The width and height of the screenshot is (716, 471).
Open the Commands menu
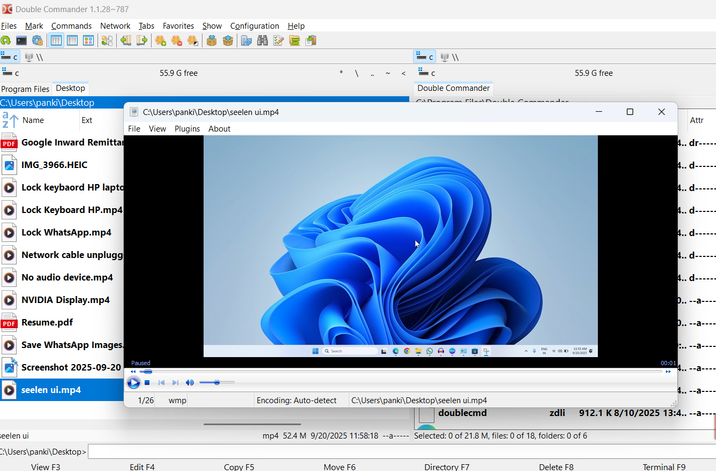click(x=71, y=25)
